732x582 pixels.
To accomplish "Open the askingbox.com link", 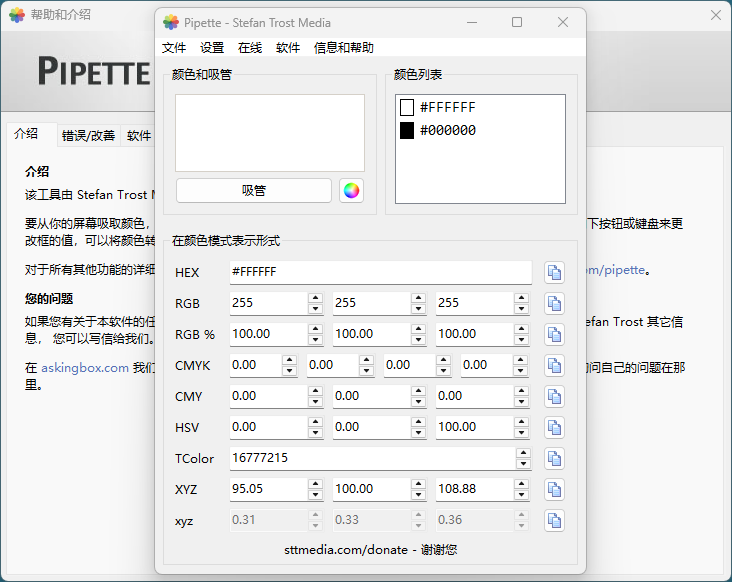I will (85, 367).
